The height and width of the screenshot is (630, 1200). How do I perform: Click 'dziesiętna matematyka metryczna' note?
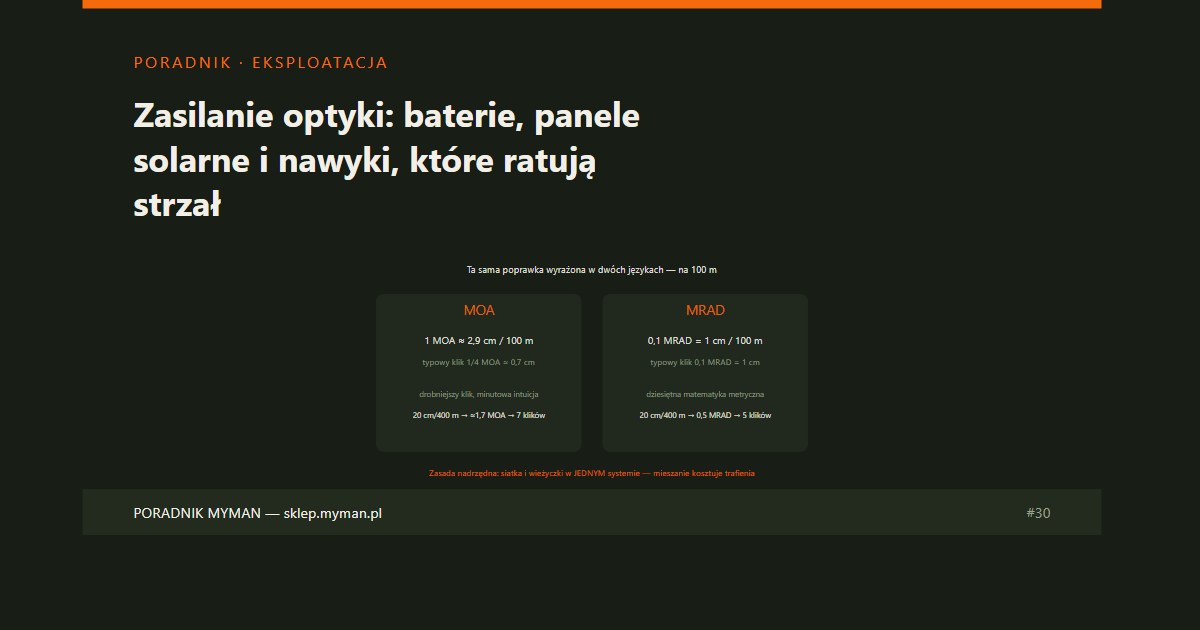(x=705, y=394)
